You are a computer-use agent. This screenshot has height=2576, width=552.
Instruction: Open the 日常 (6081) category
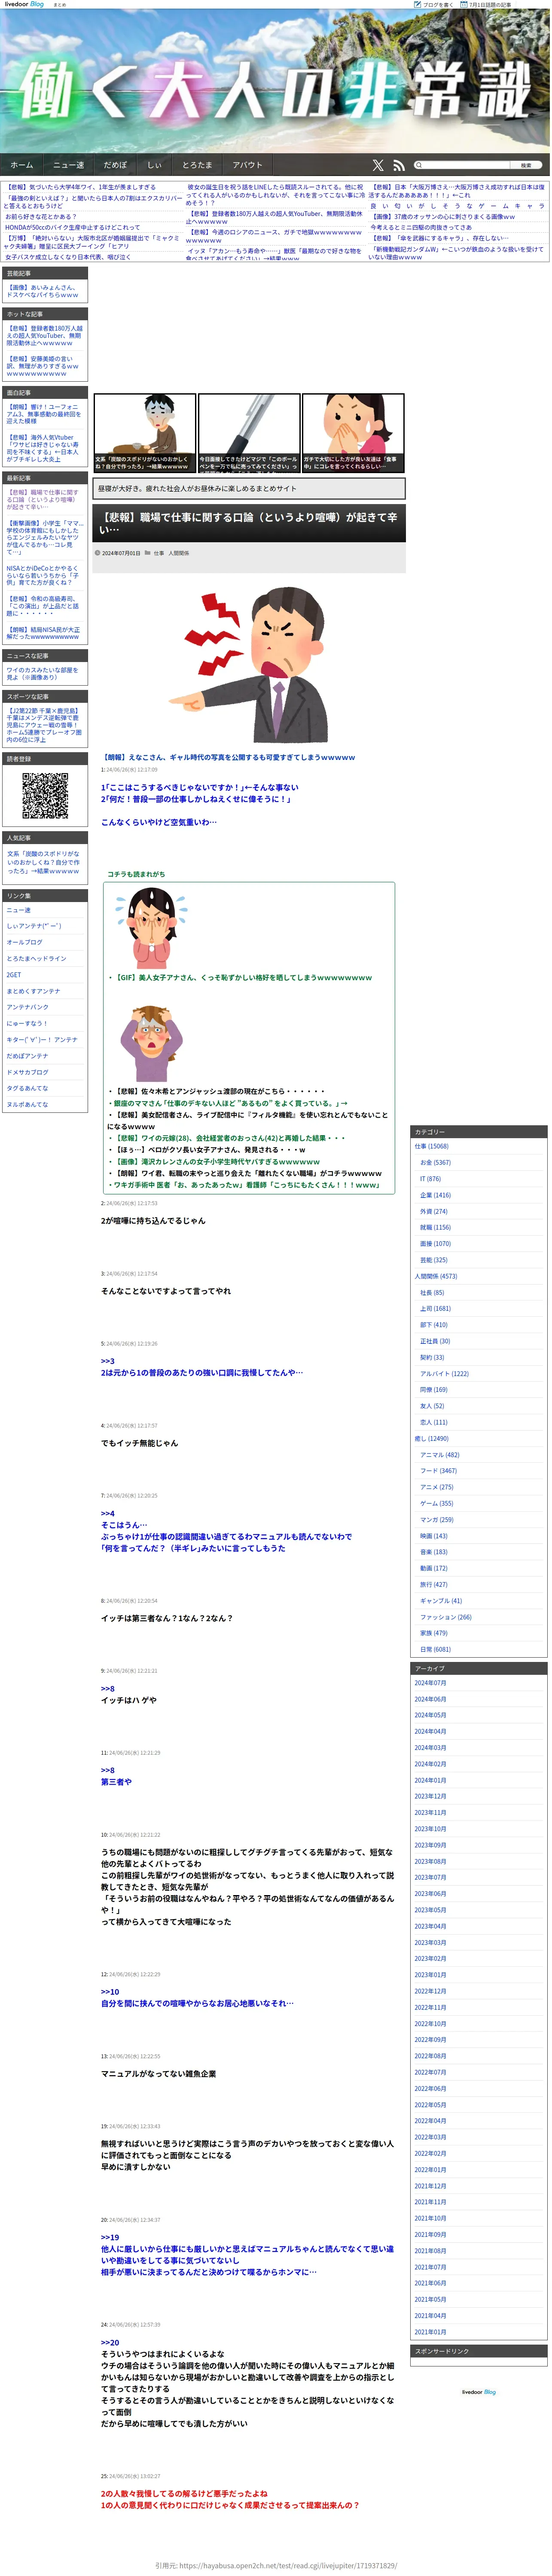[x=435, y=1650]
